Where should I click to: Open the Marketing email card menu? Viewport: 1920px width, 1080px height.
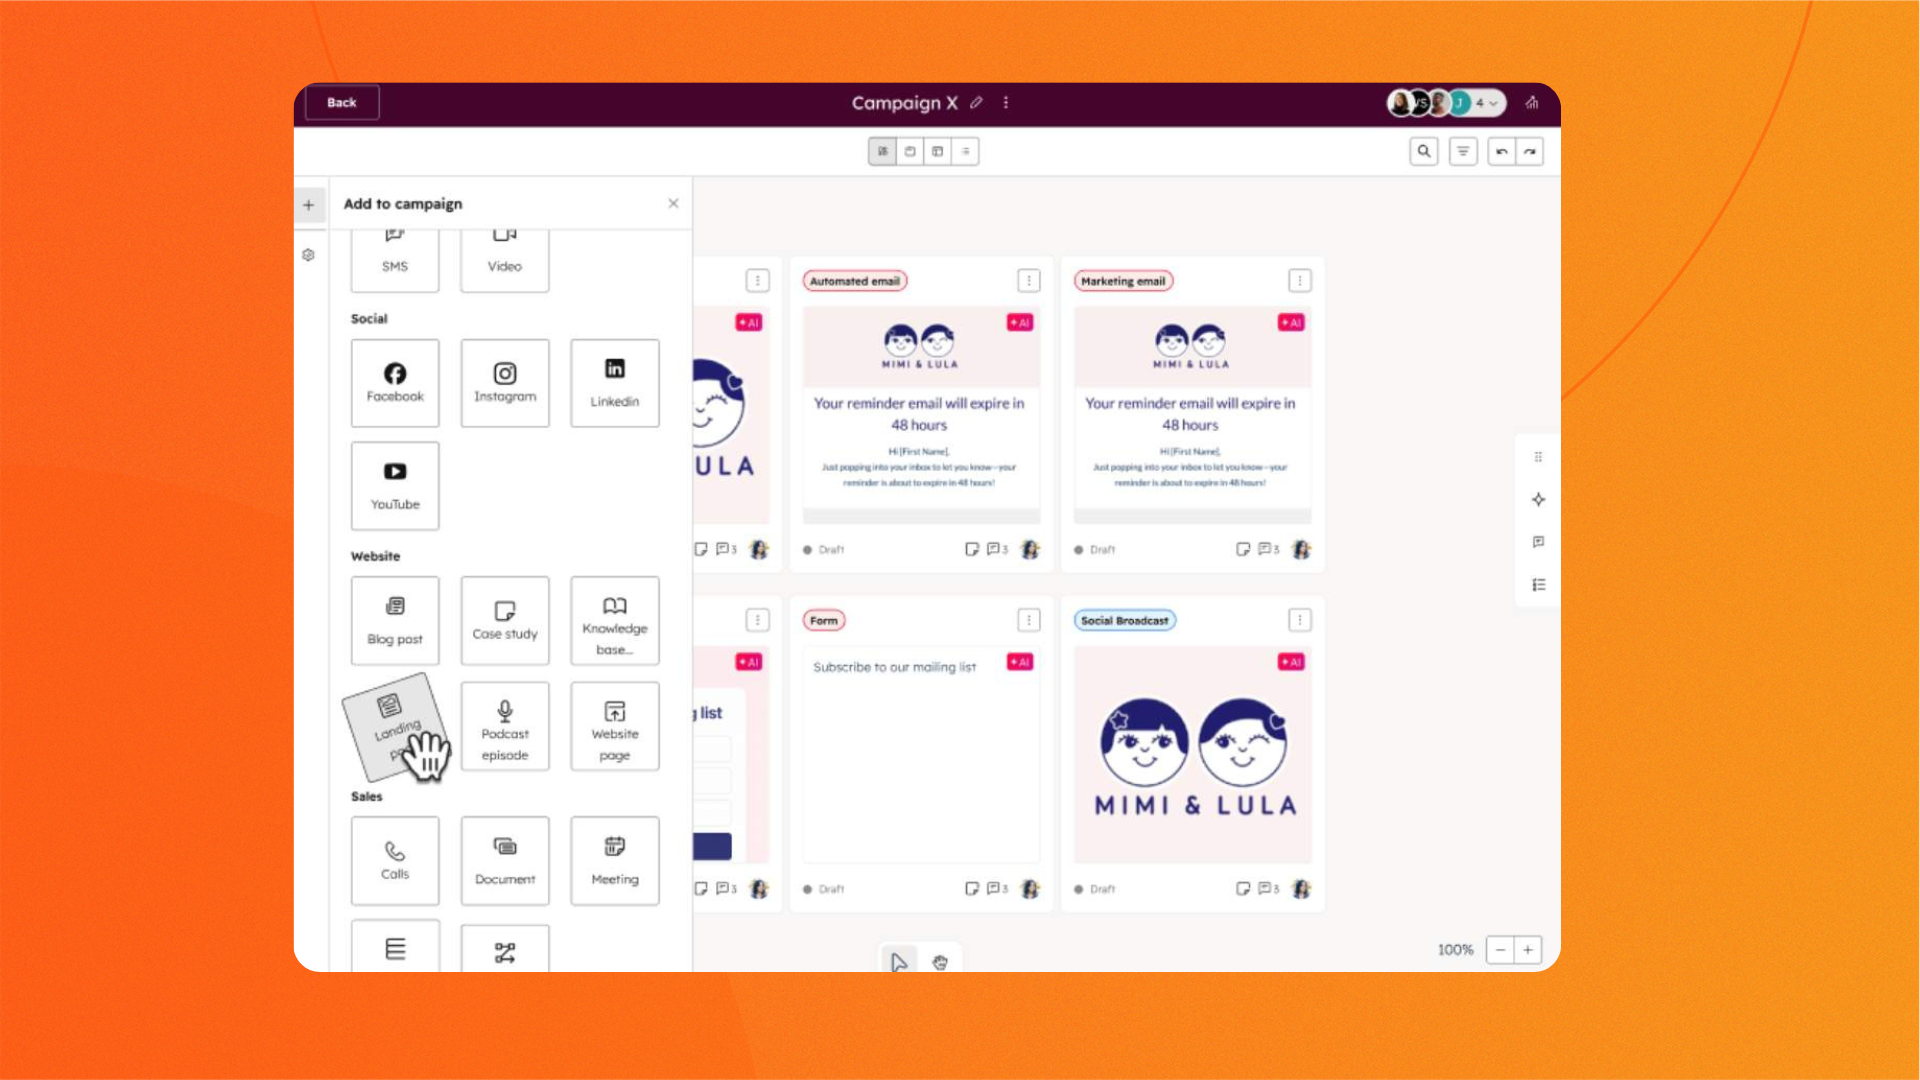[1300, 281]
